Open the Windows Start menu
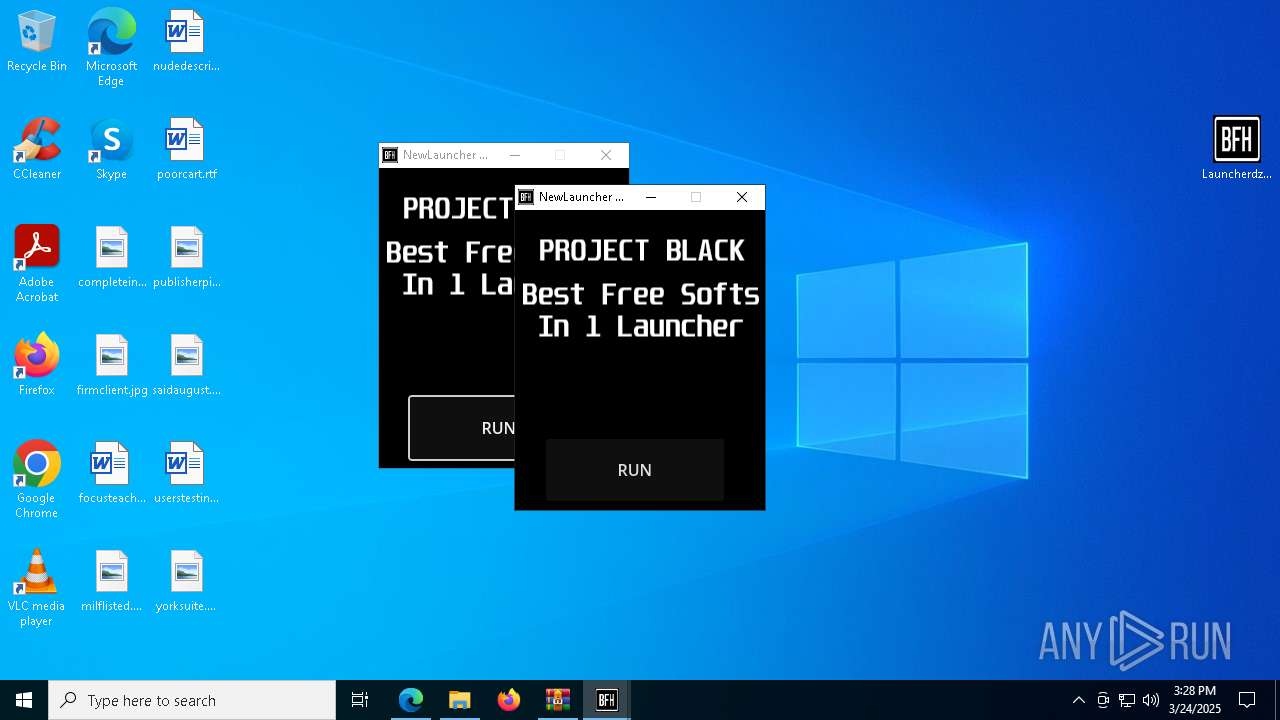1280x720 pixels. tap(24, 700)
